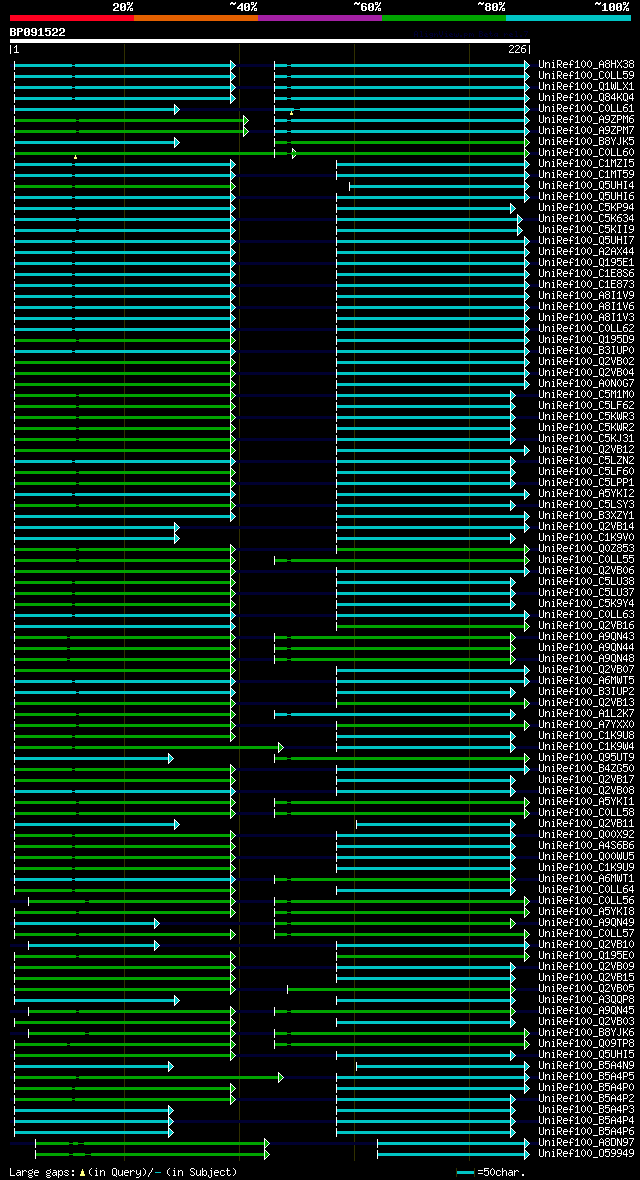Select label UniRef100_Q95UT9
Screen dimensions: 640x1180
click(x=587, y=757)
